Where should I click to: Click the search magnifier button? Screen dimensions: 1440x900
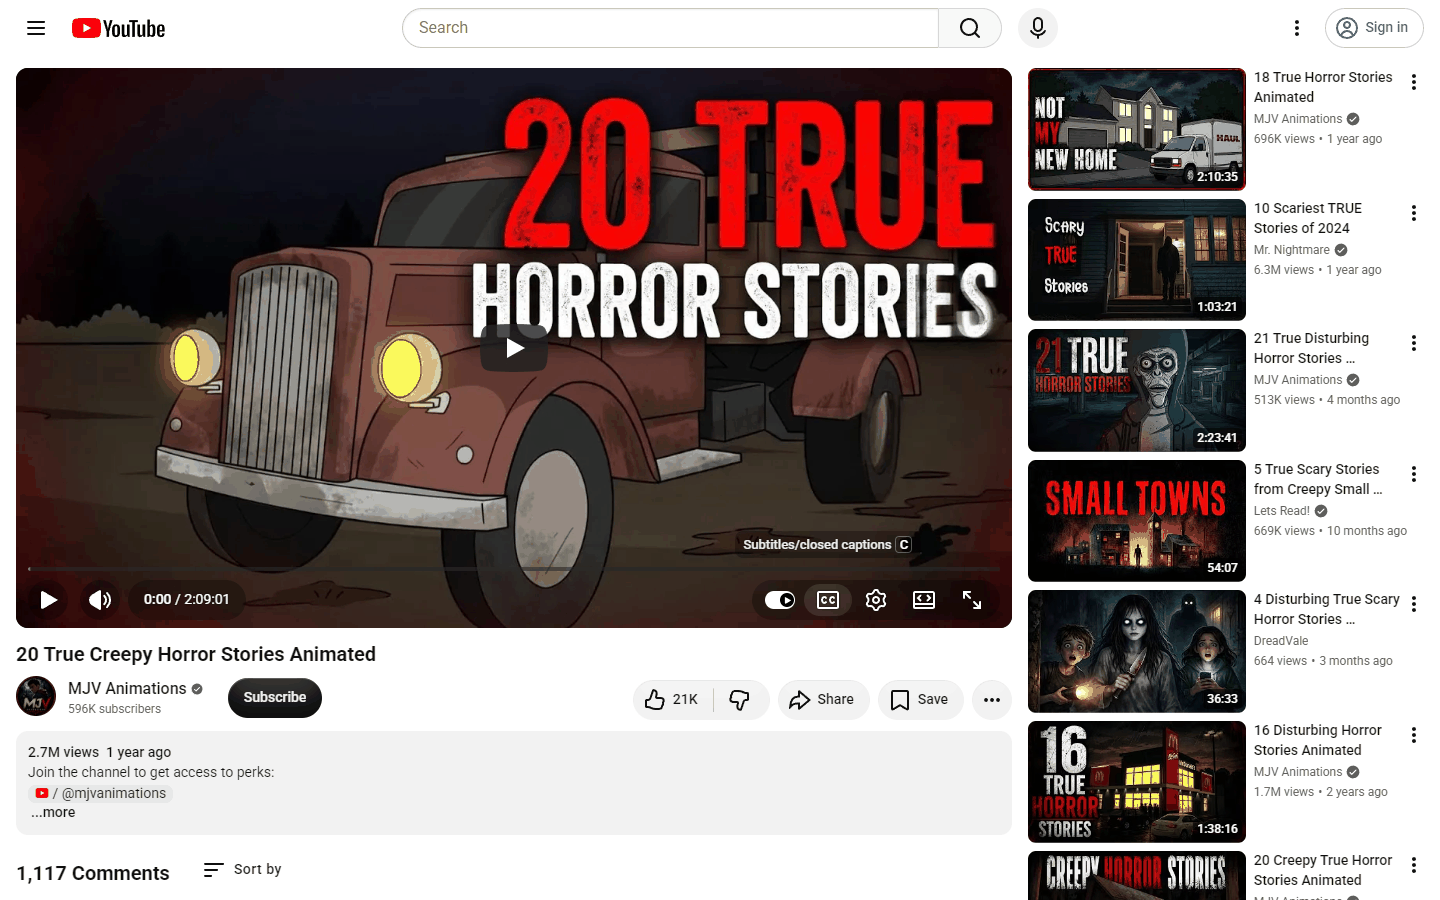pos(970,28)
